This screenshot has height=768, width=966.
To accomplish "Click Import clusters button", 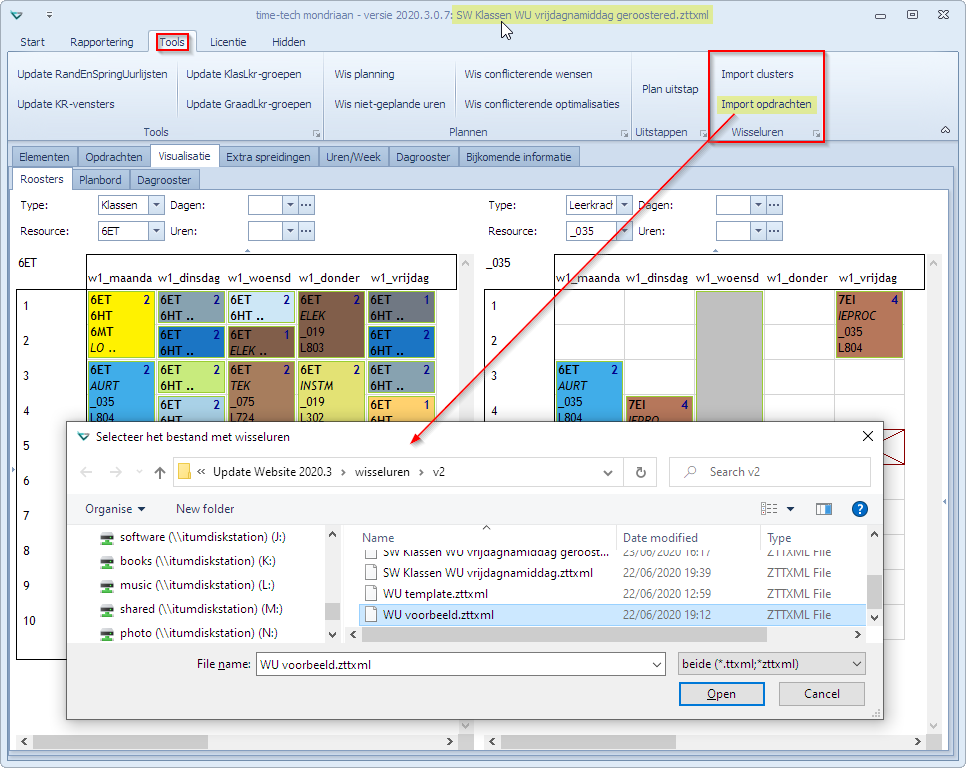I will [757, 74].
